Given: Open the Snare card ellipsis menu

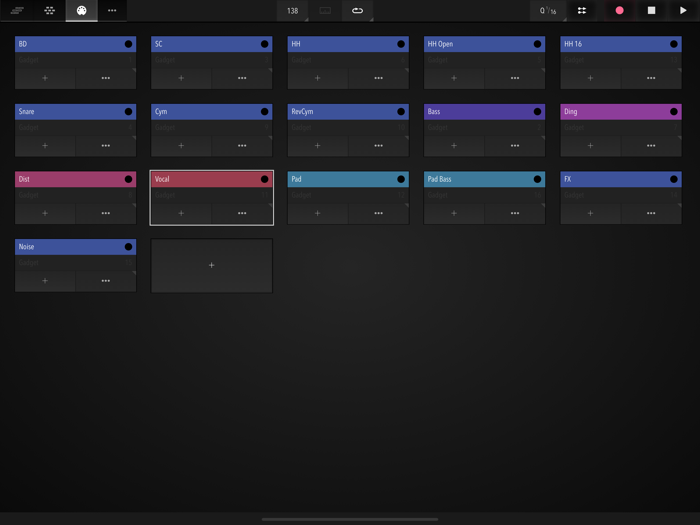Looking at the screenshot, I should 106,146.
